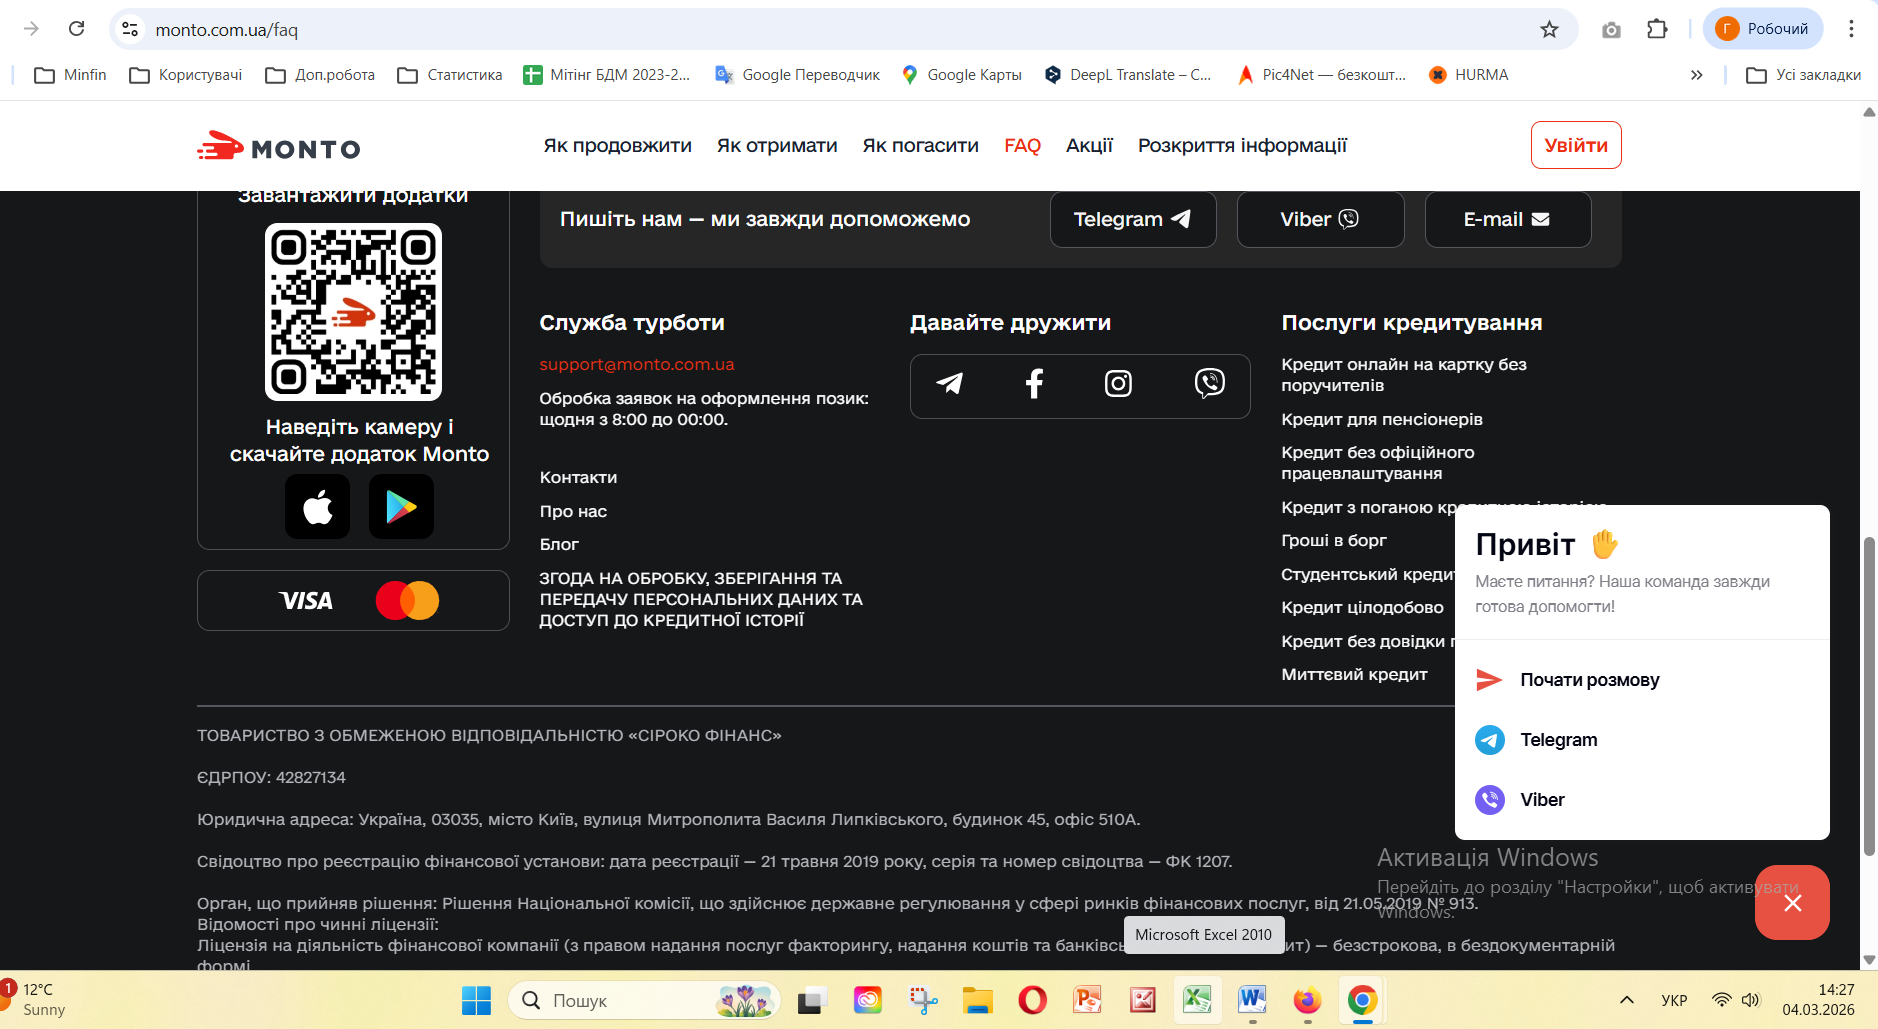Launch Opera from the taskbar
Viewport: 1878px width, 1029px height.
[1032, 1000]
